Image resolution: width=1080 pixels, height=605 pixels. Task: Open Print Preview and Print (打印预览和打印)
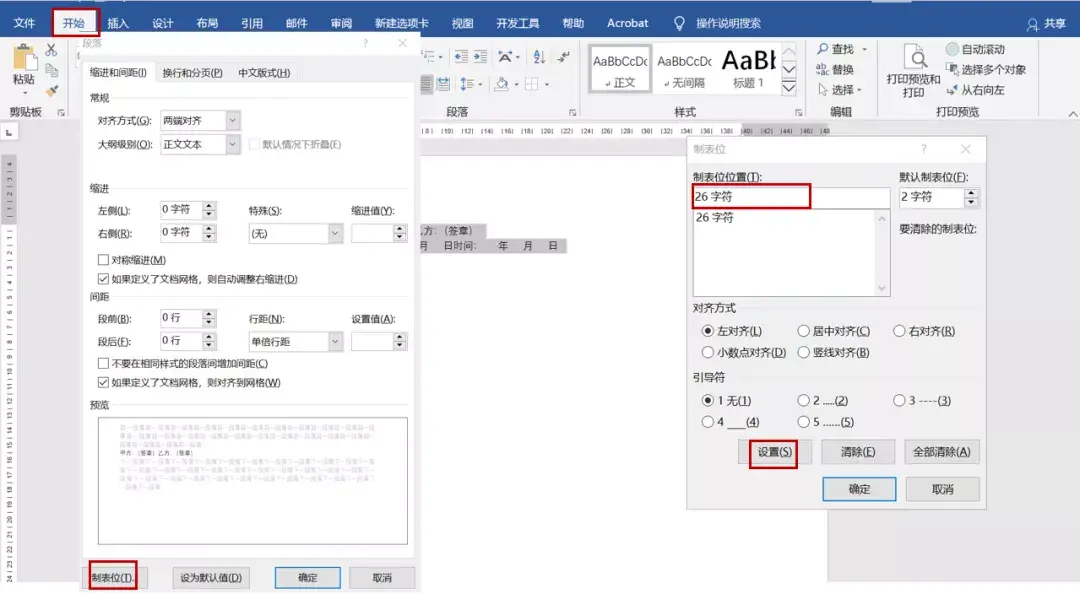click(x=913, y=70)
